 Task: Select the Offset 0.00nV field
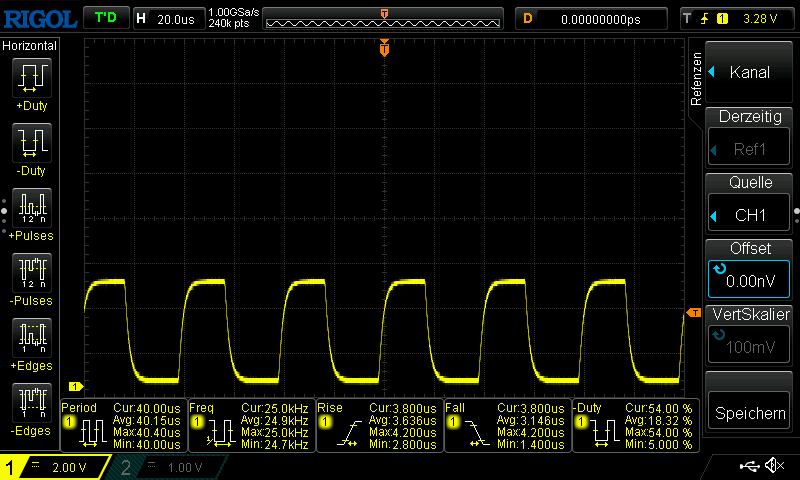[x=749, y=279]
